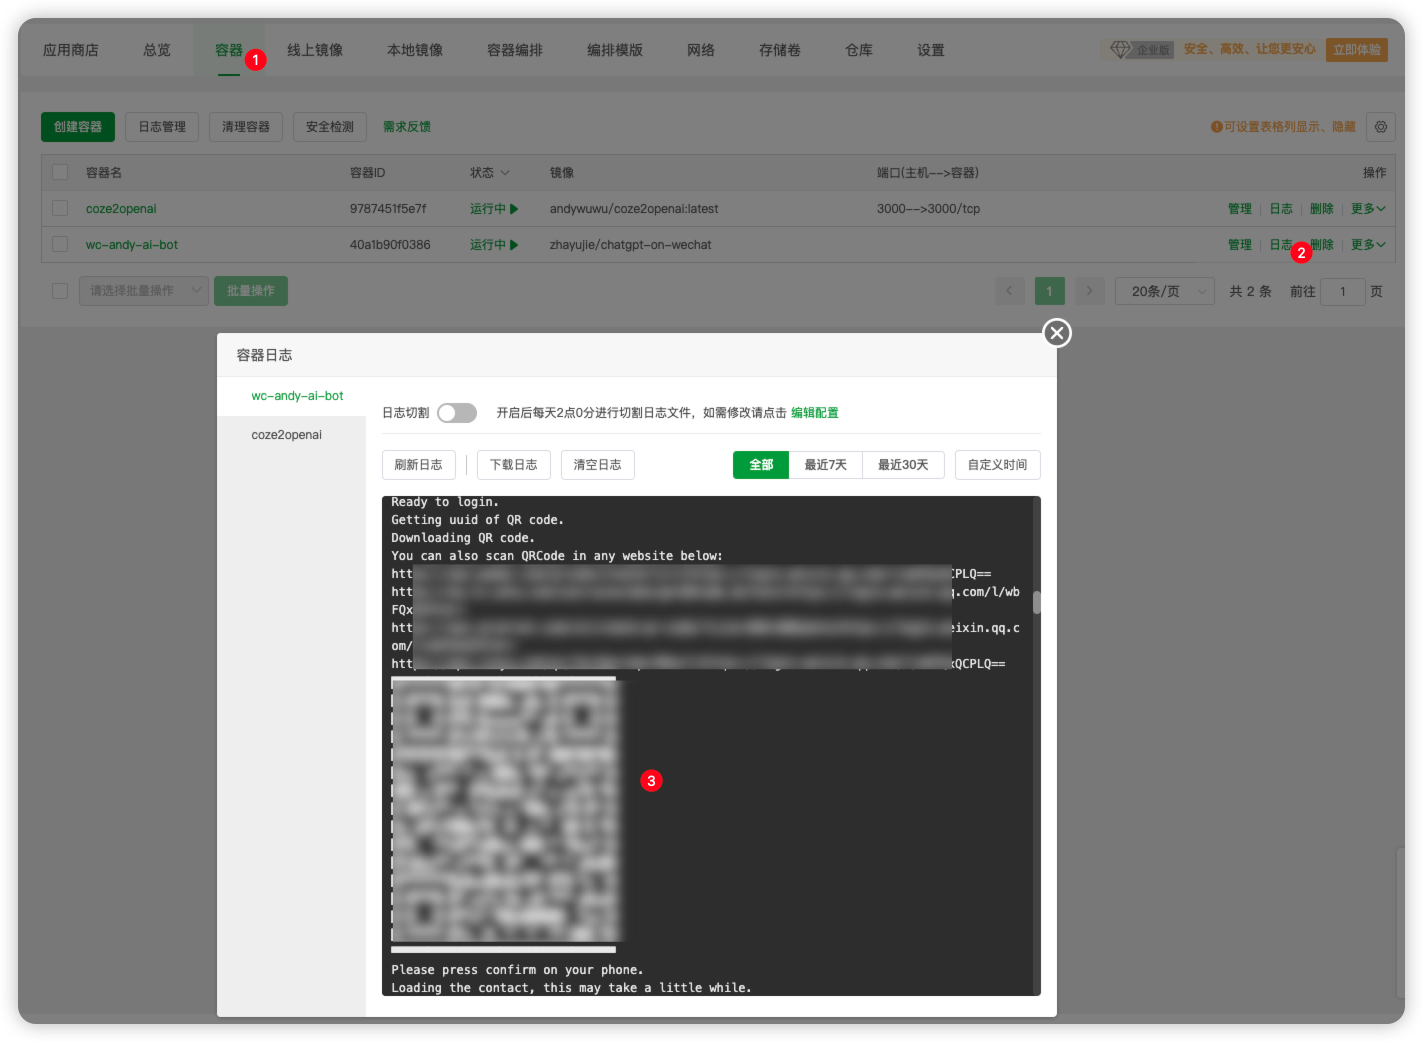Filter logs to 最近30天
Screen dimensions: 1423x1042
(x=904, y=465)
